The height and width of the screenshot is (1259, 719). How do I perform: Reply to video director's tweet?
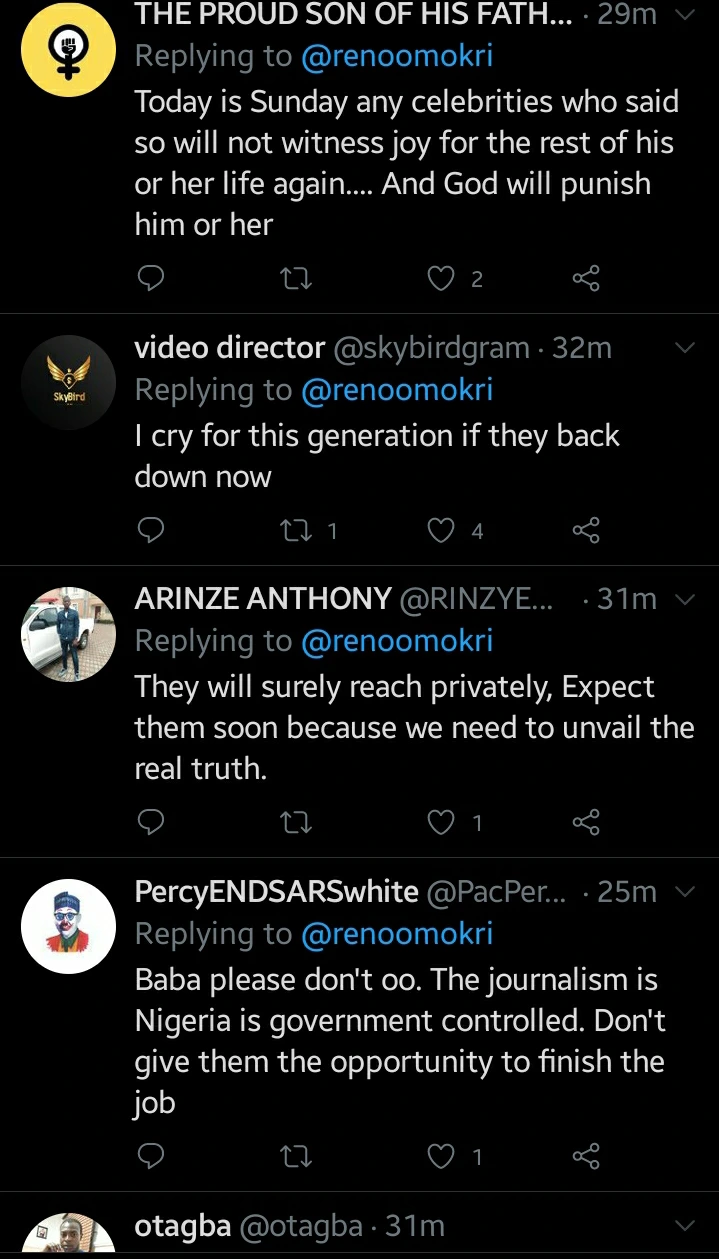point(150,530)
